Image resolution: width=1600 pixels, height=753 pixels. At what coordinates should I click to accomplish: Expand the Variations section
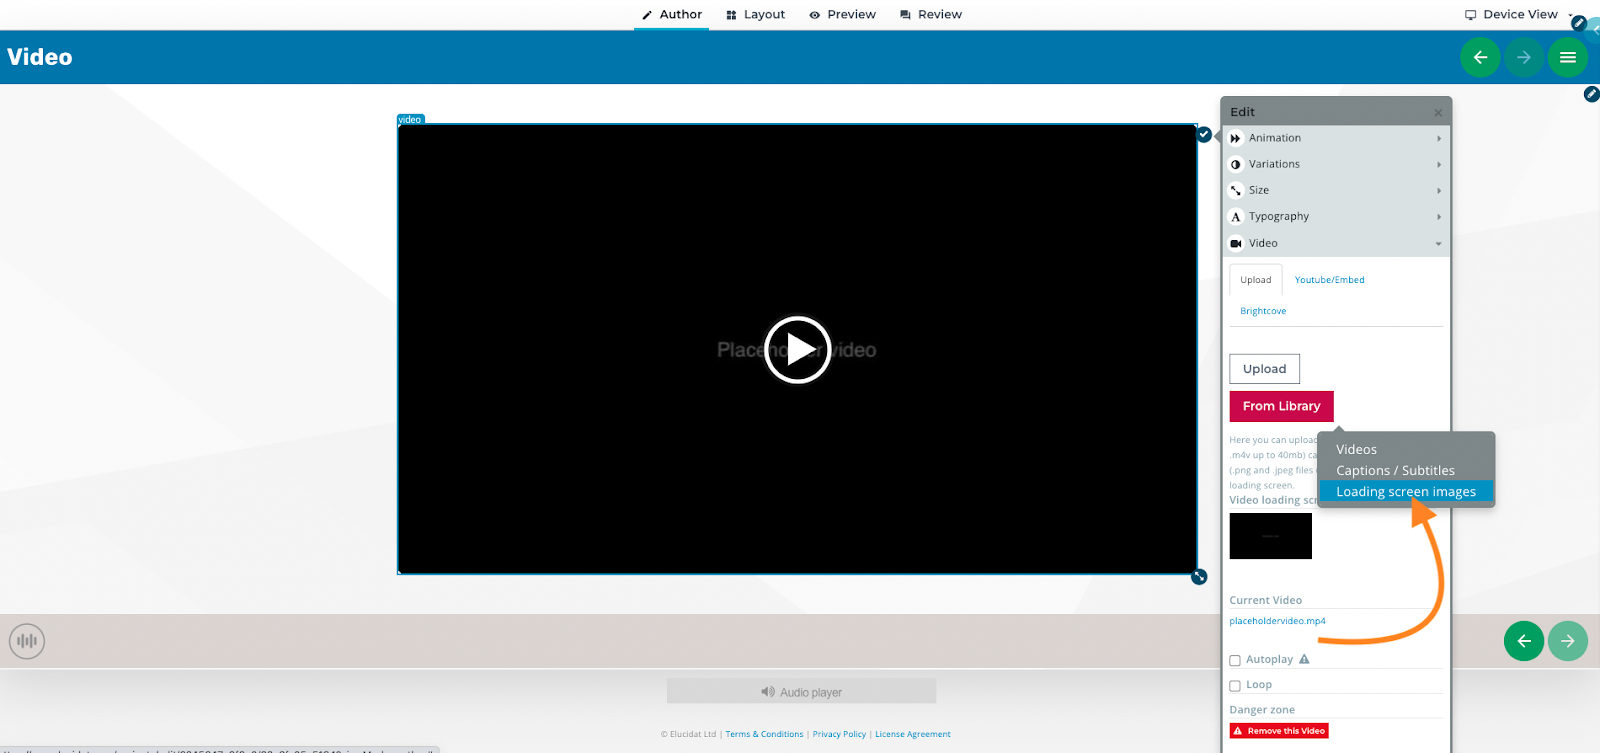click(x=1337, y=164)
